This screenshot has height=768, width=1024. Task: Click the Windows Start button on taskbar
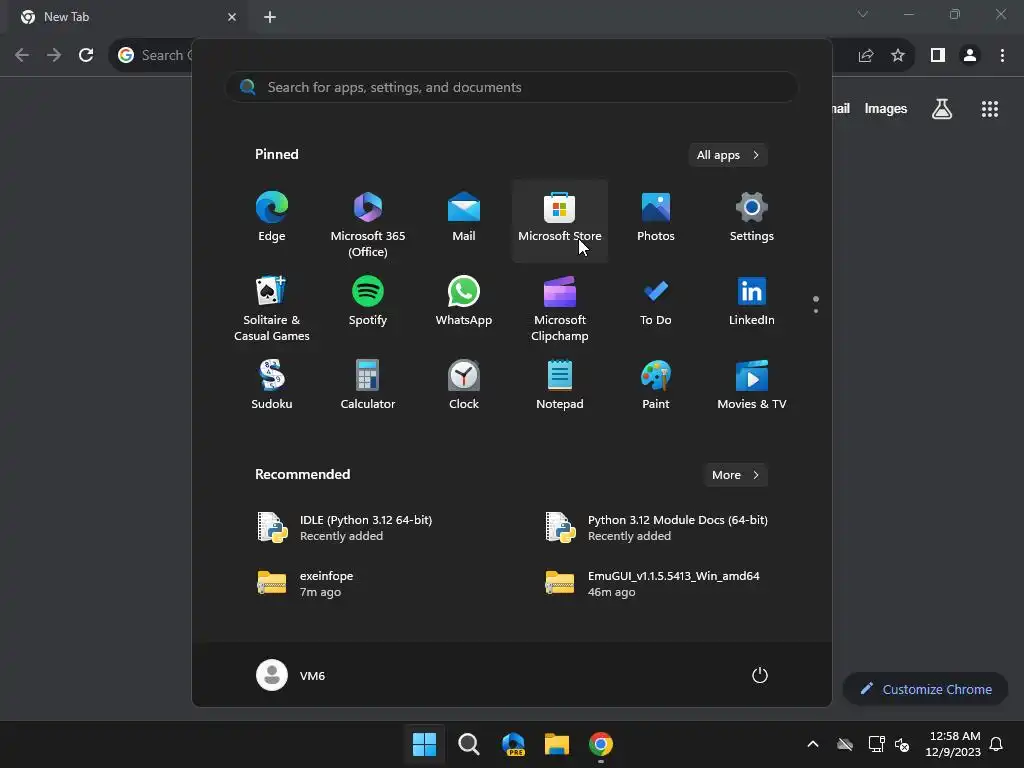[424, 744]
